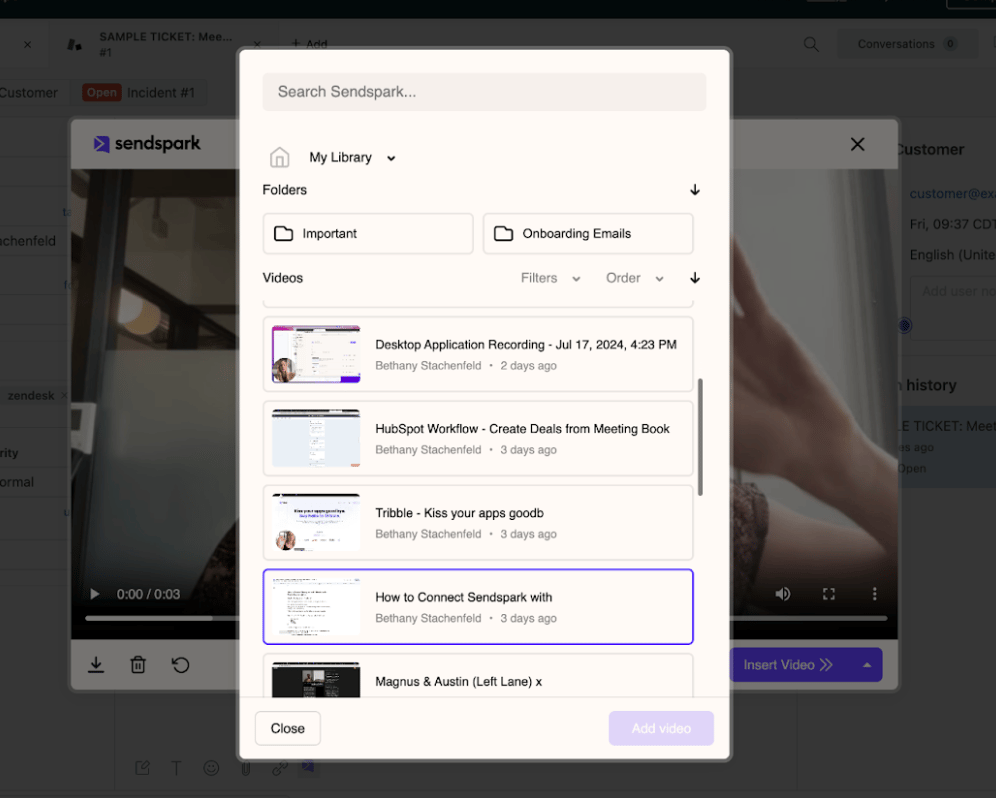Select Desktop Application Recording video
Viewport: 996px width, 798px height.
[x=478, y=355]
